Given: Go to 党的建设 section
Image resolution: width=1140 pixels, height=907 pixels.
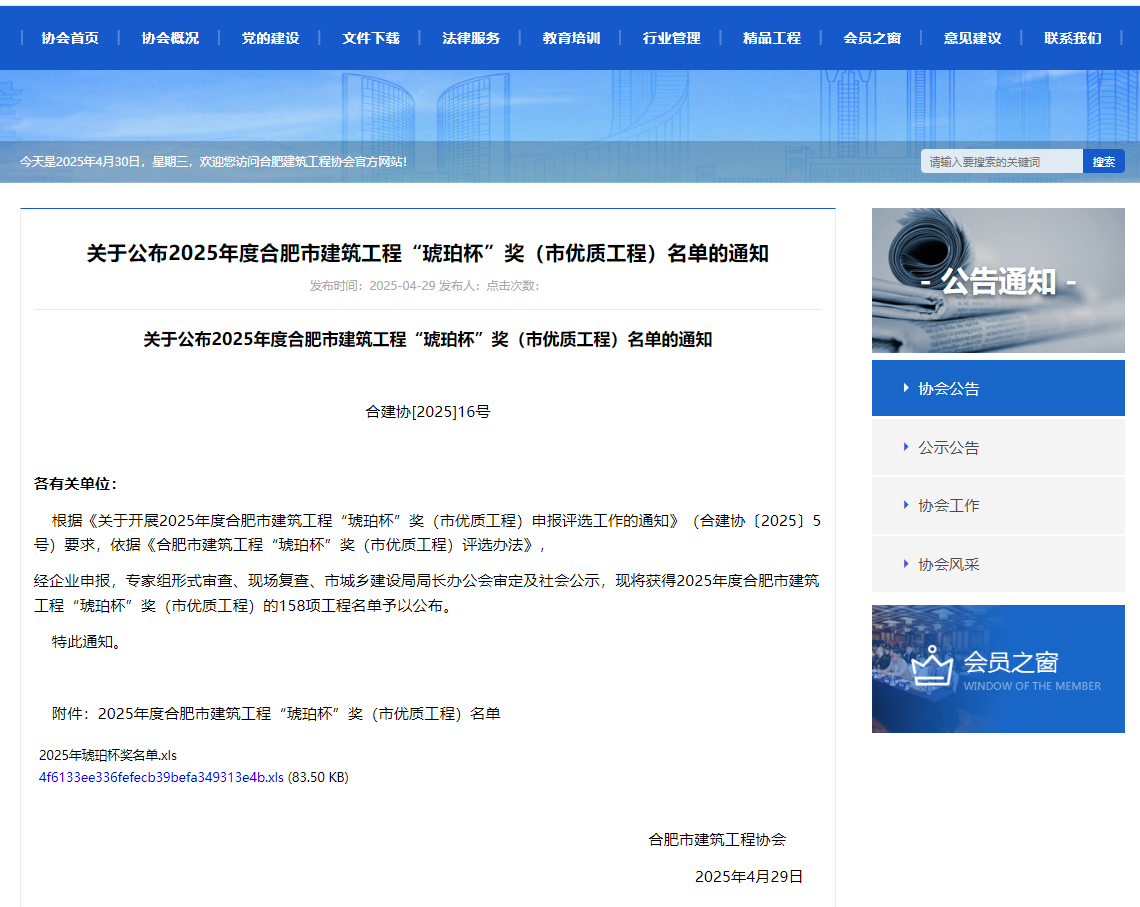Looking at the screenshot, I should pos(270,38).
